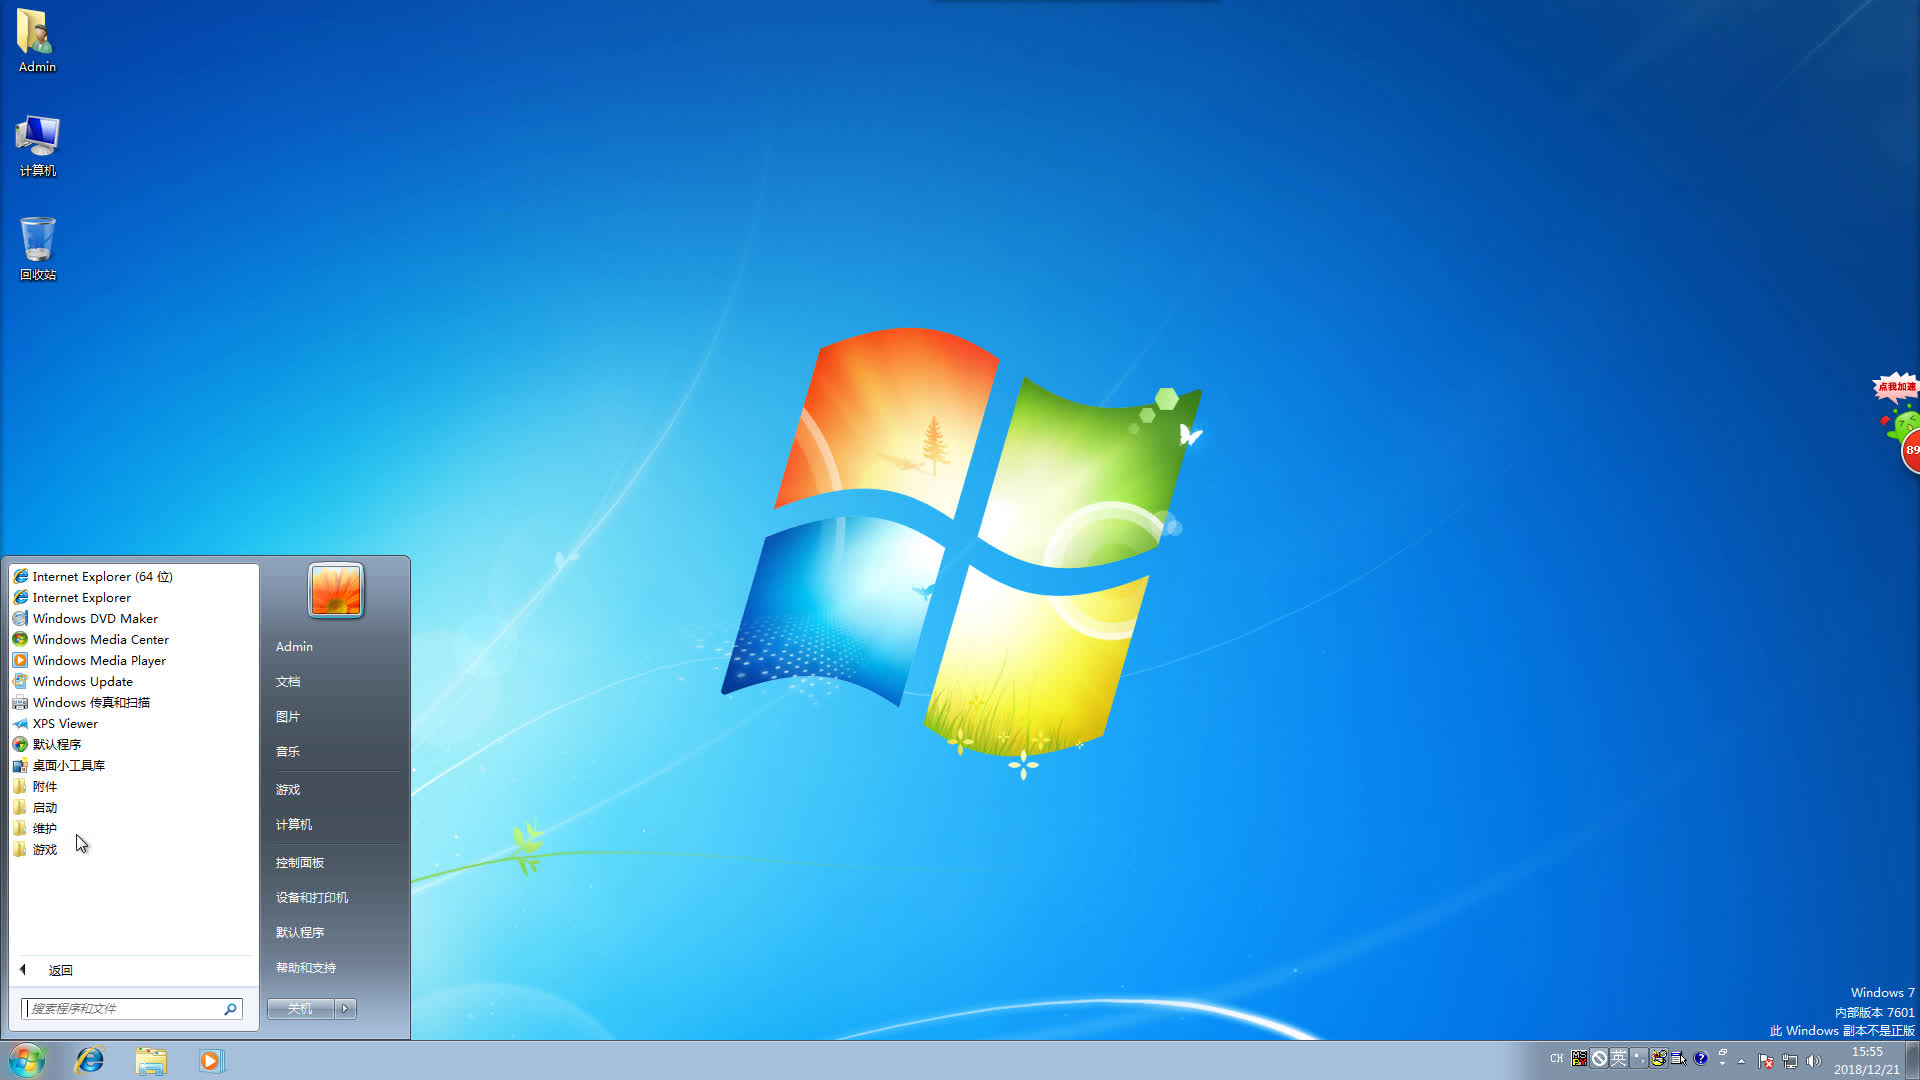The width and height of the screenshot is (1920, 1080).
Task: Open 控制面板 from the Start menu
Action: click(x=299, y=861)
